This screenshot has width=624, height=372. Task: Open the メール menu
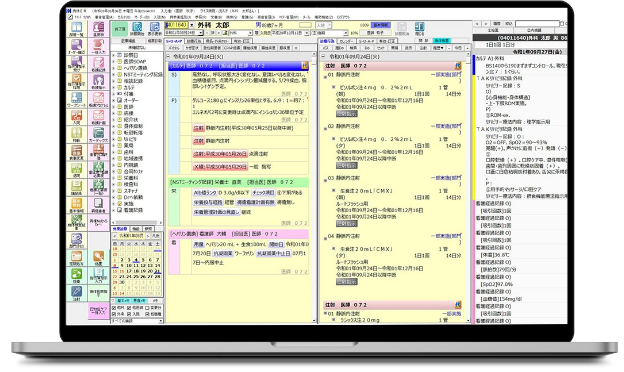(x=306, y=17)
